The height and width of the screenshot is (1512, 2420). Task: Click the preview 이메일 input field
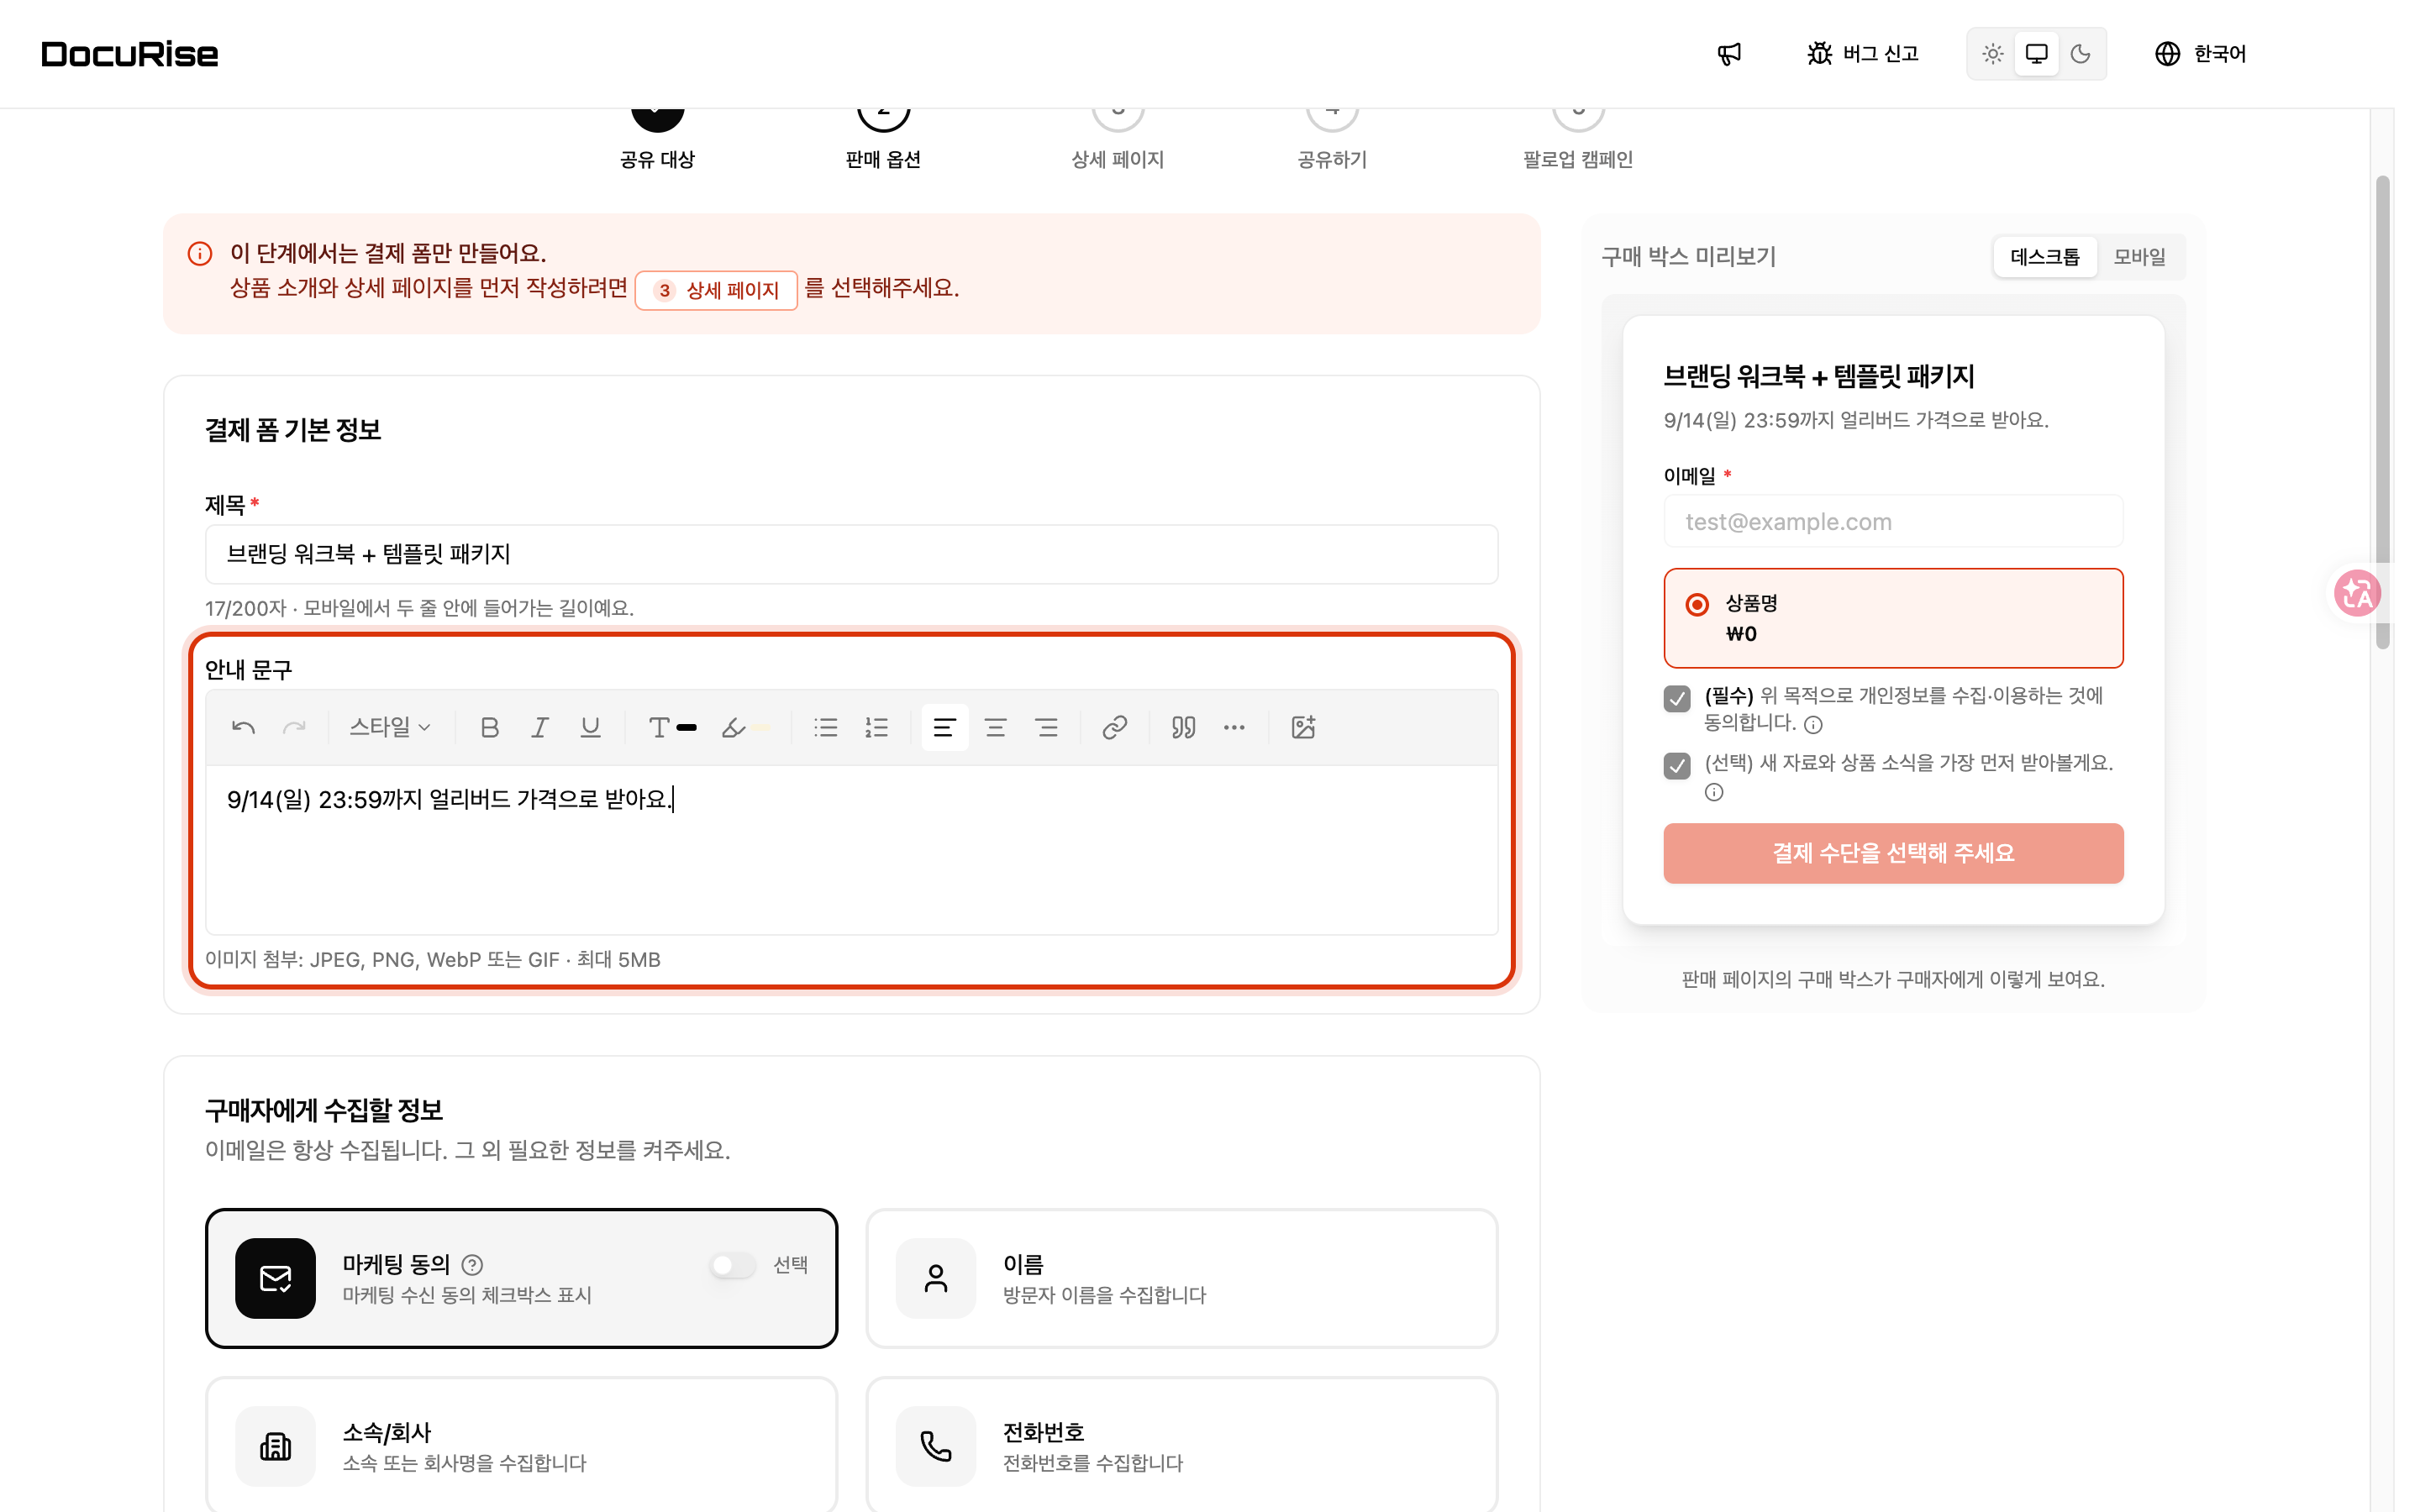pyautogui.click(x=1893, y=521)
